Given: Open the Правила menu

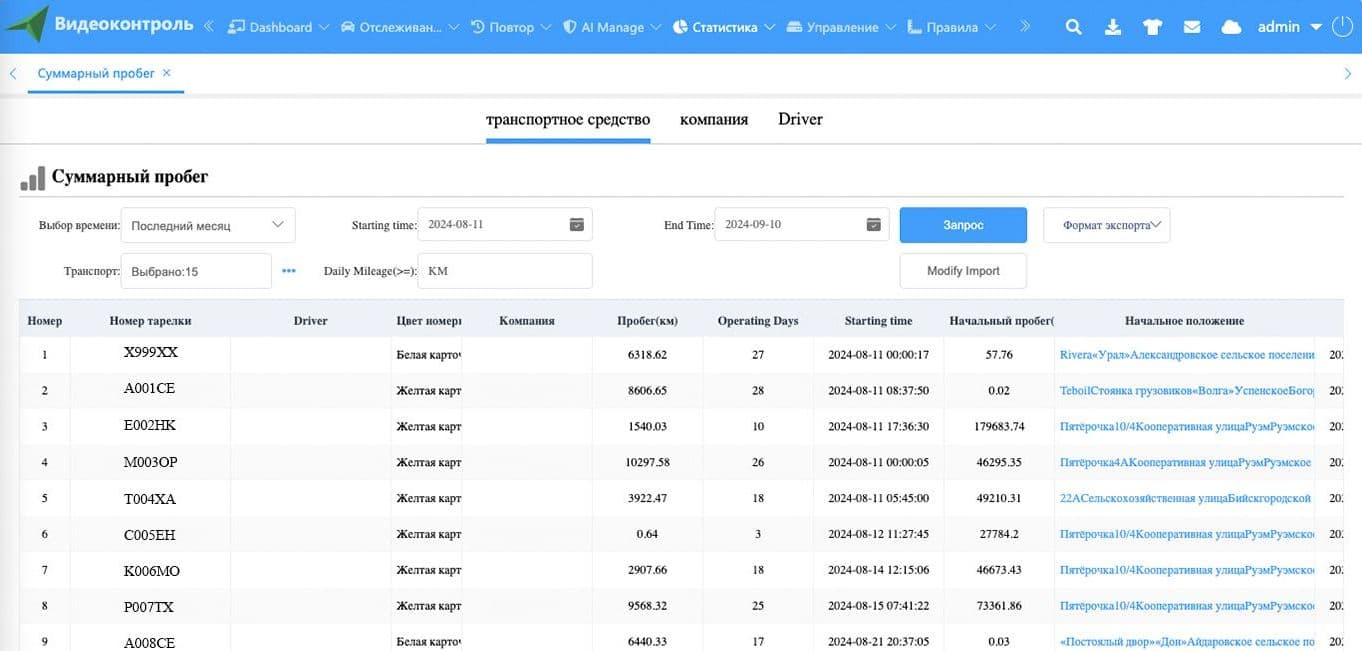Looking at the screenshot, I should (x=952, y=27).
